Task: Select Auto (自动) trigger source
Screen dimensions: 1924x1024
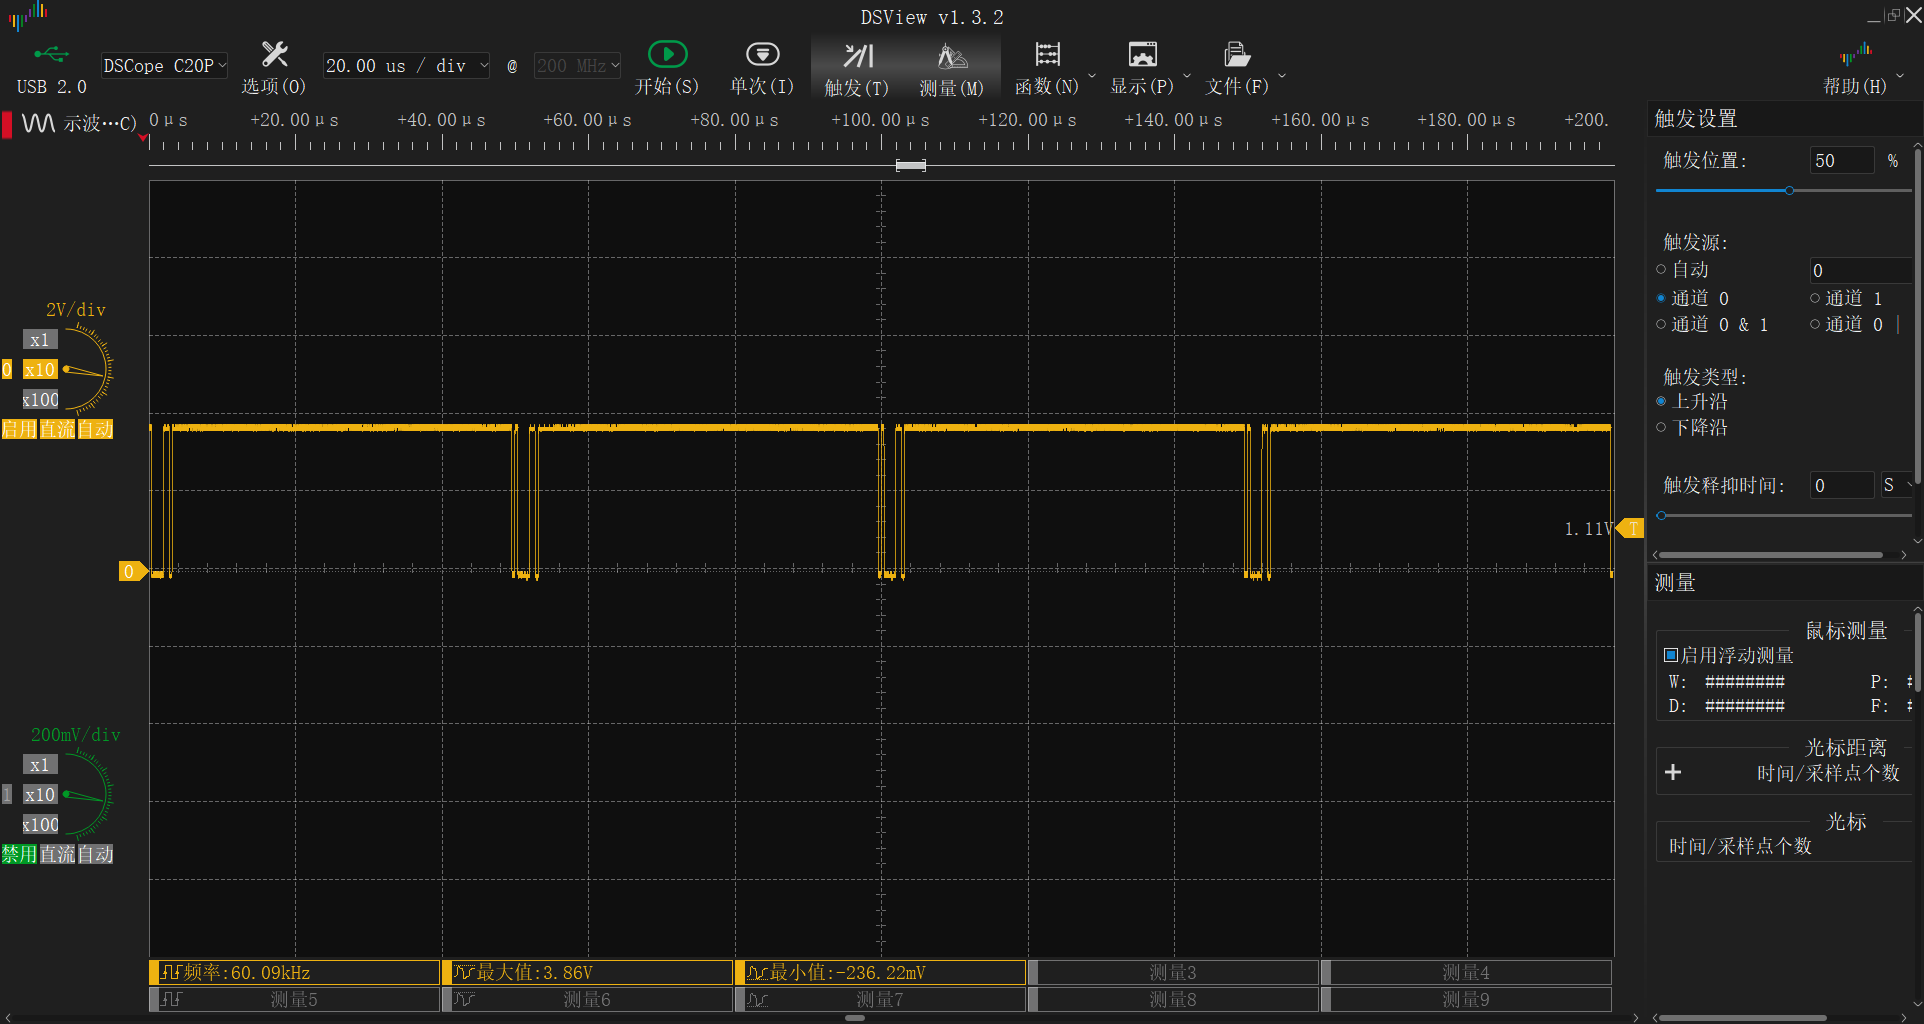Action: click(1662, 269)
